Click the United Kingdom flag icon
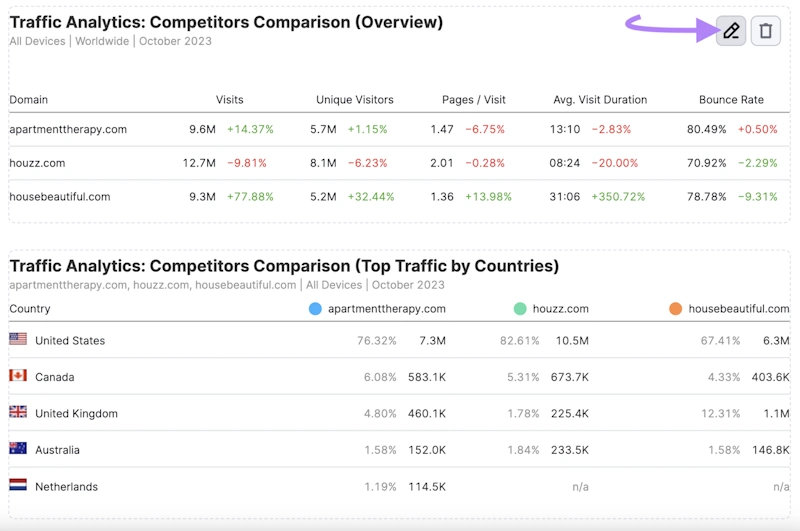Image resolution: width=800 pixels, height=531 pixels. click(x=18, y=412)
